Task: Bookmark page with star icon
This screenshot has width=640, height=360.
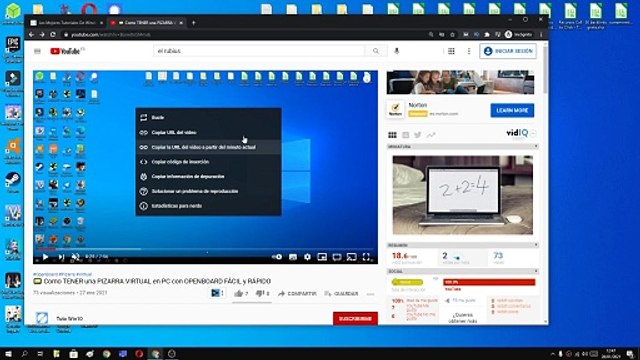Action: (x=452, y=35)
